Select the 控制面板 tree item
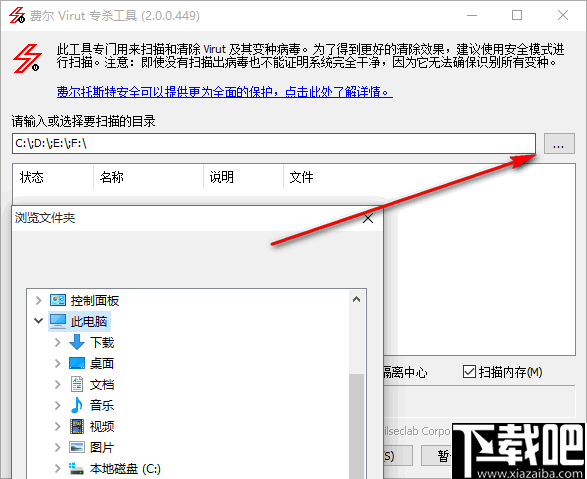The width and height of the screenshot is (587, 479). [95, 300]
